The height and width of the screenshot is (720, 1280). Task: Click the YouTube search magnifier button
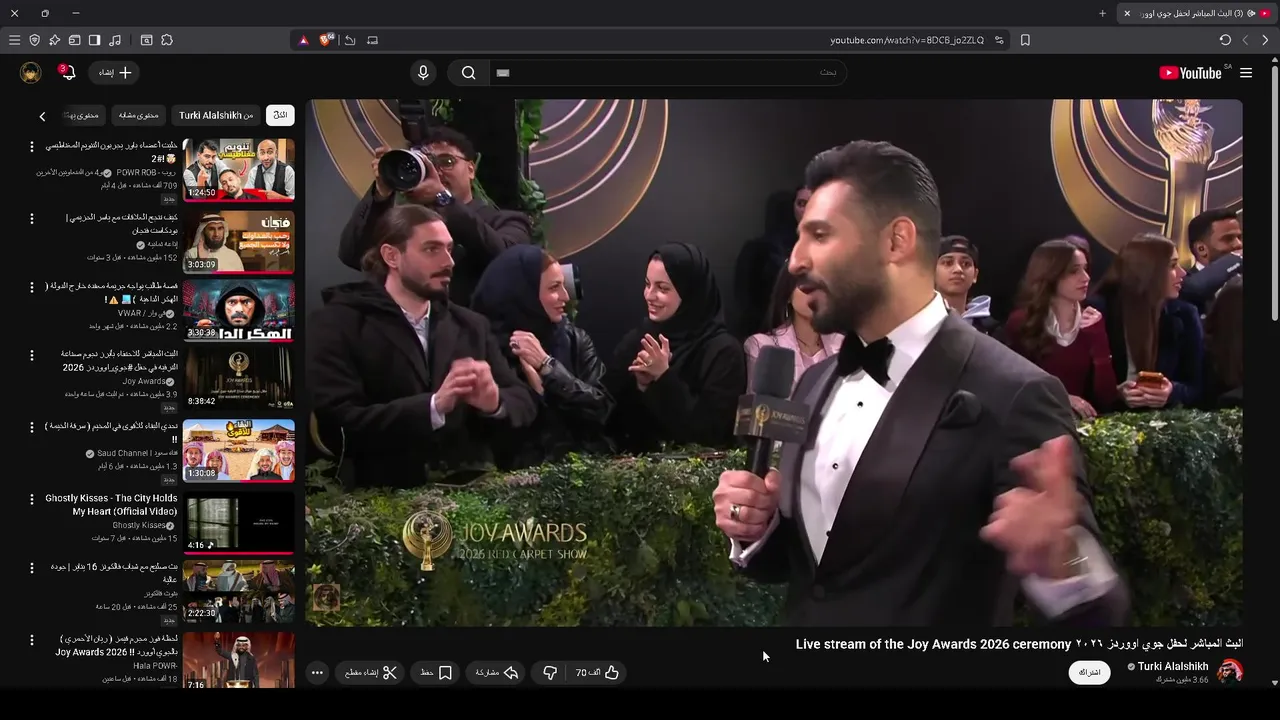tap(468, 72)
